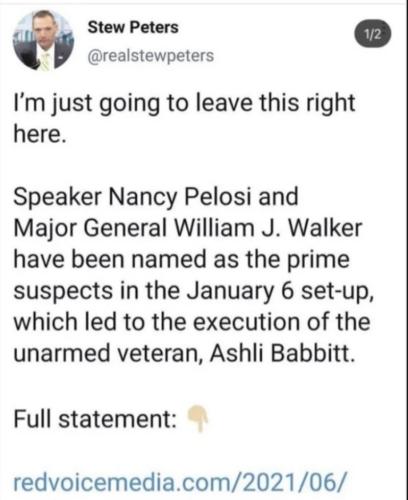The height and width of the screenshot is (500, 408).
Task: Click the display name Stew Peters
Action: (133, 27)
